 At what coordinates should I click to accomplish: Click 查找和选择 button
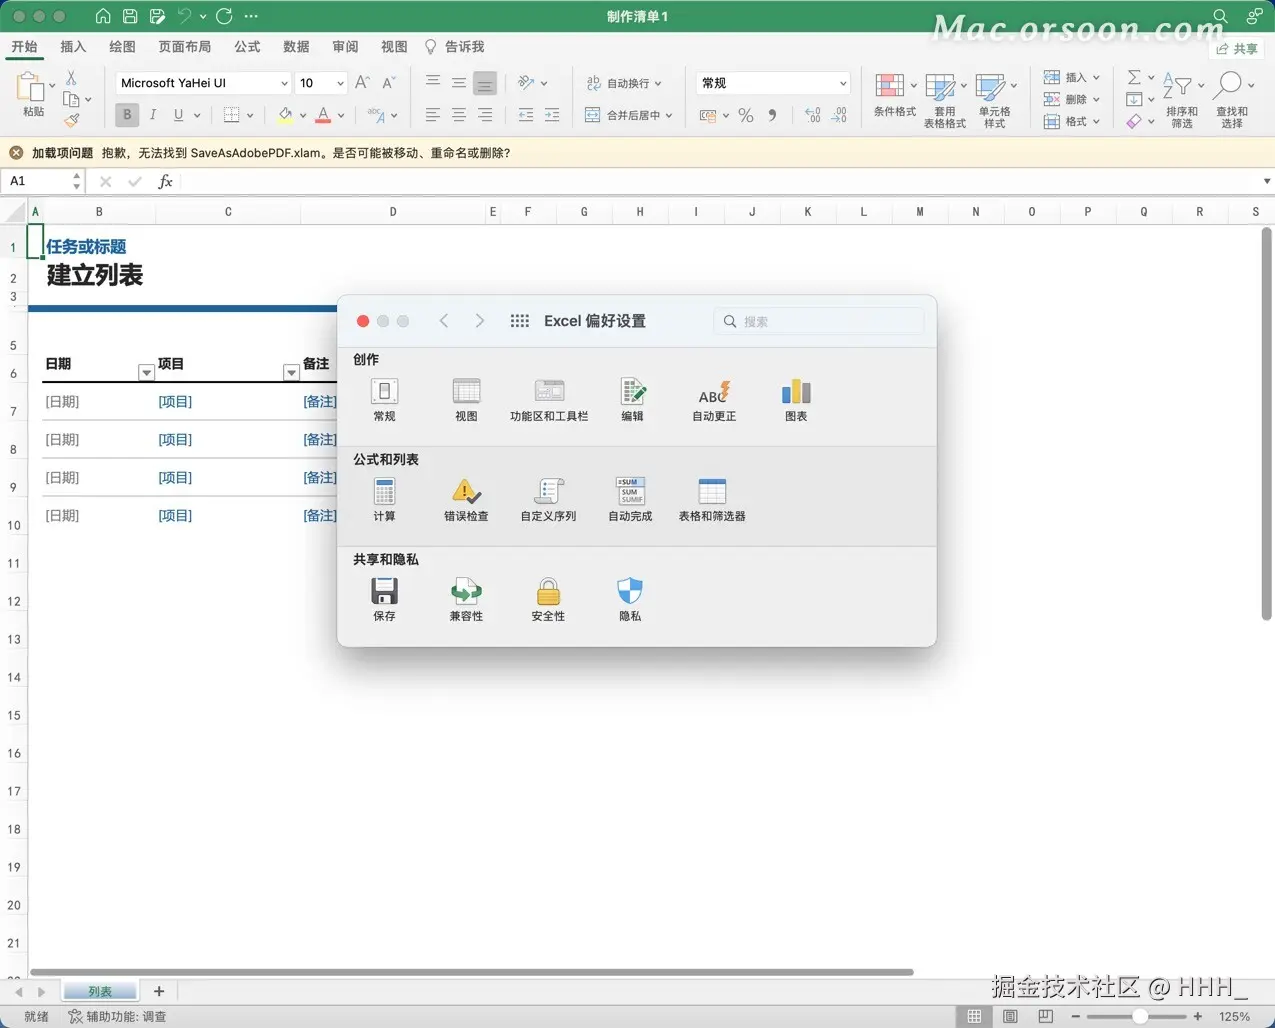coord(1232,99)
